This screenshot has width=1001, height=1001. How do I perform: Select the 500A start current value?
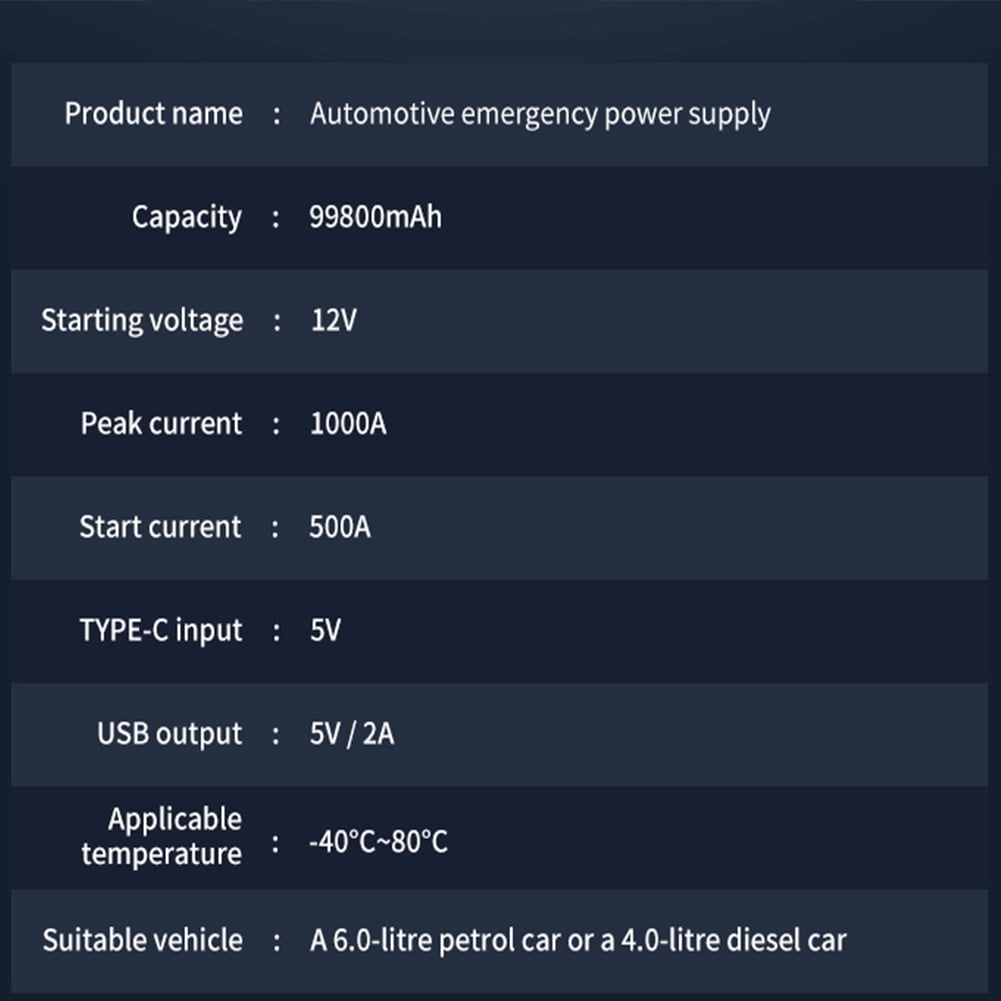click(x=340, y=527)
